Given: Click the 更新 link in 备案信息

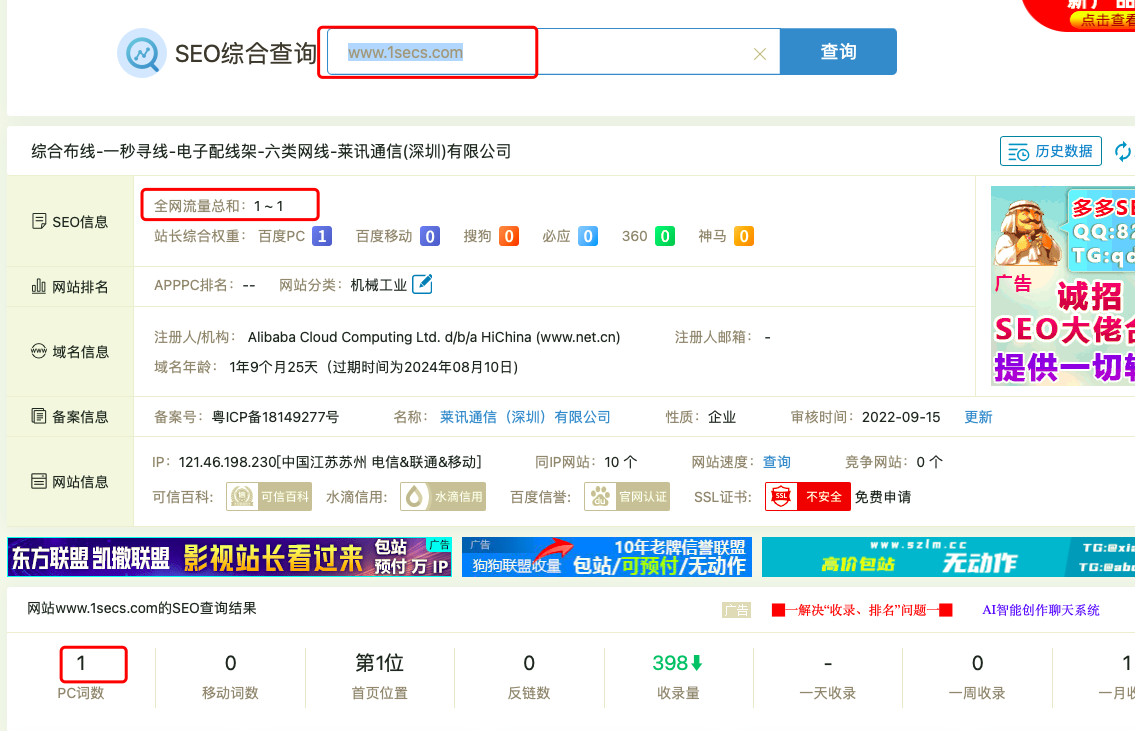Looking at the screenshot, I should point(978,417).
